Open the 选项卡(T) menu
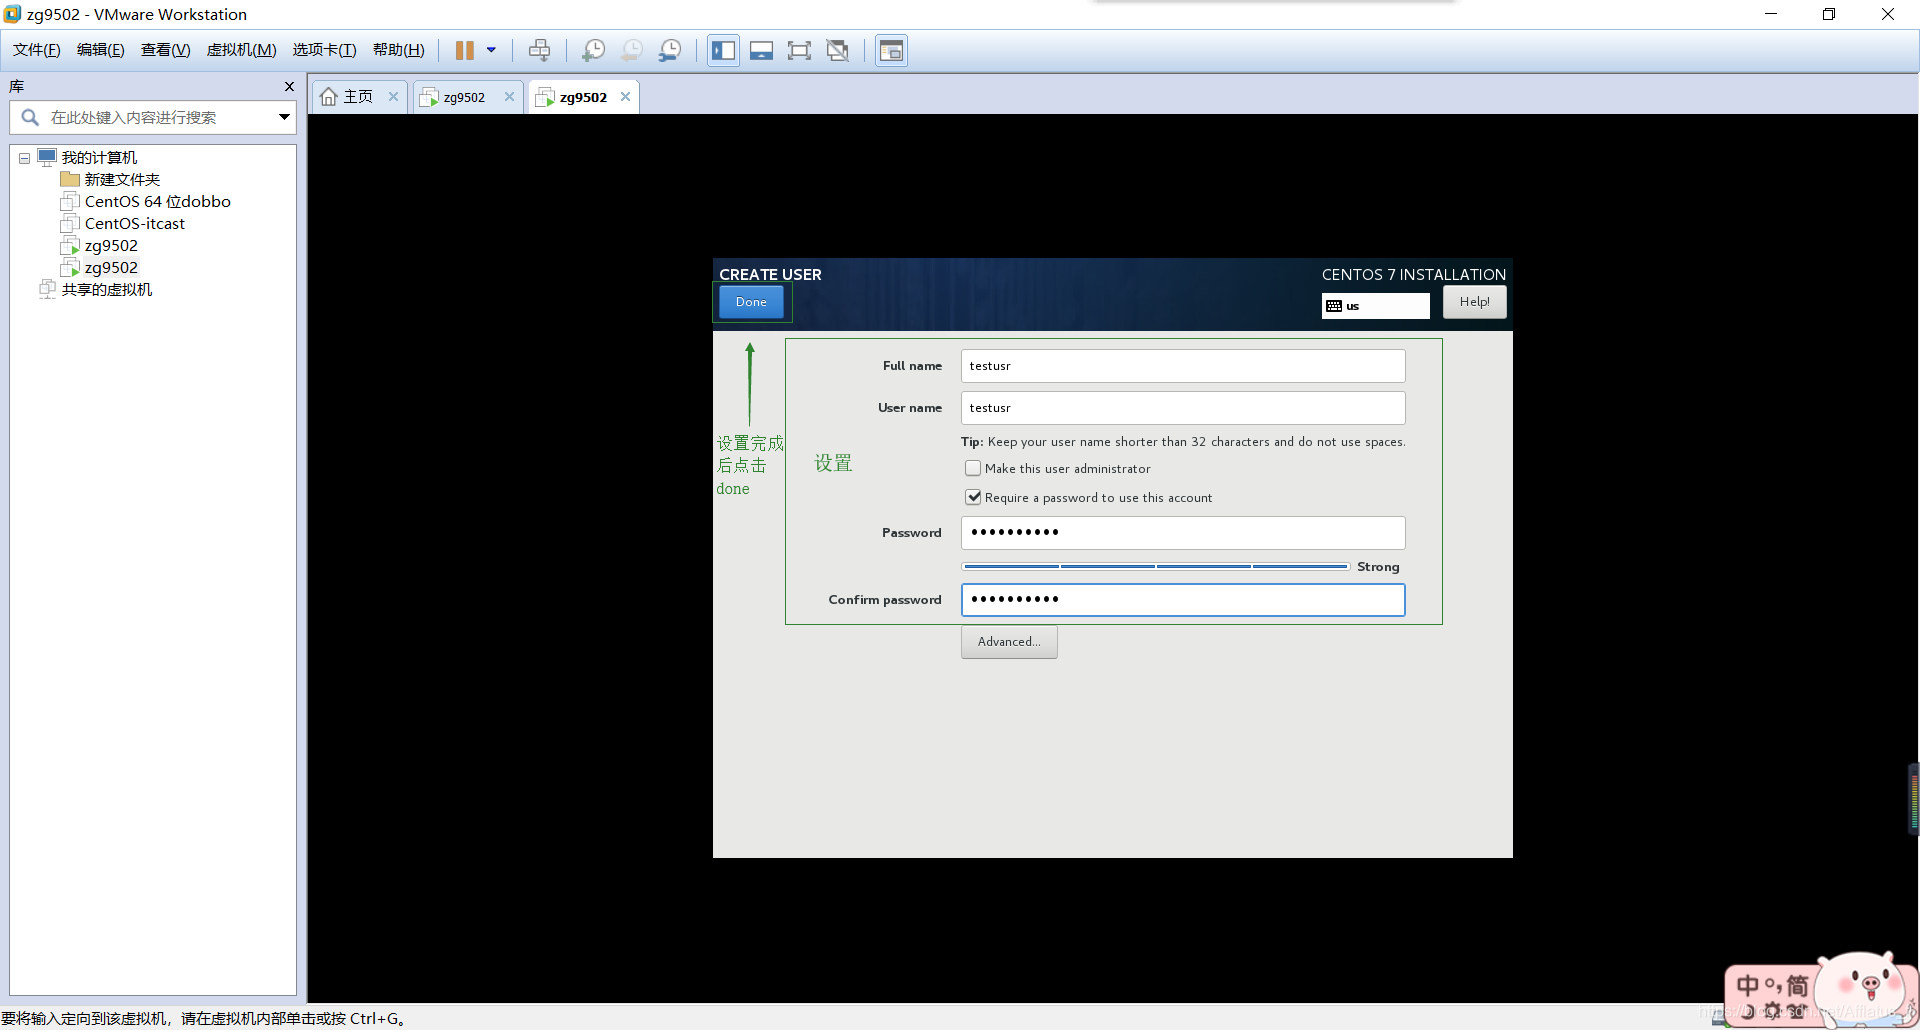This screenshot has width=1920, height=1030. 324,50
